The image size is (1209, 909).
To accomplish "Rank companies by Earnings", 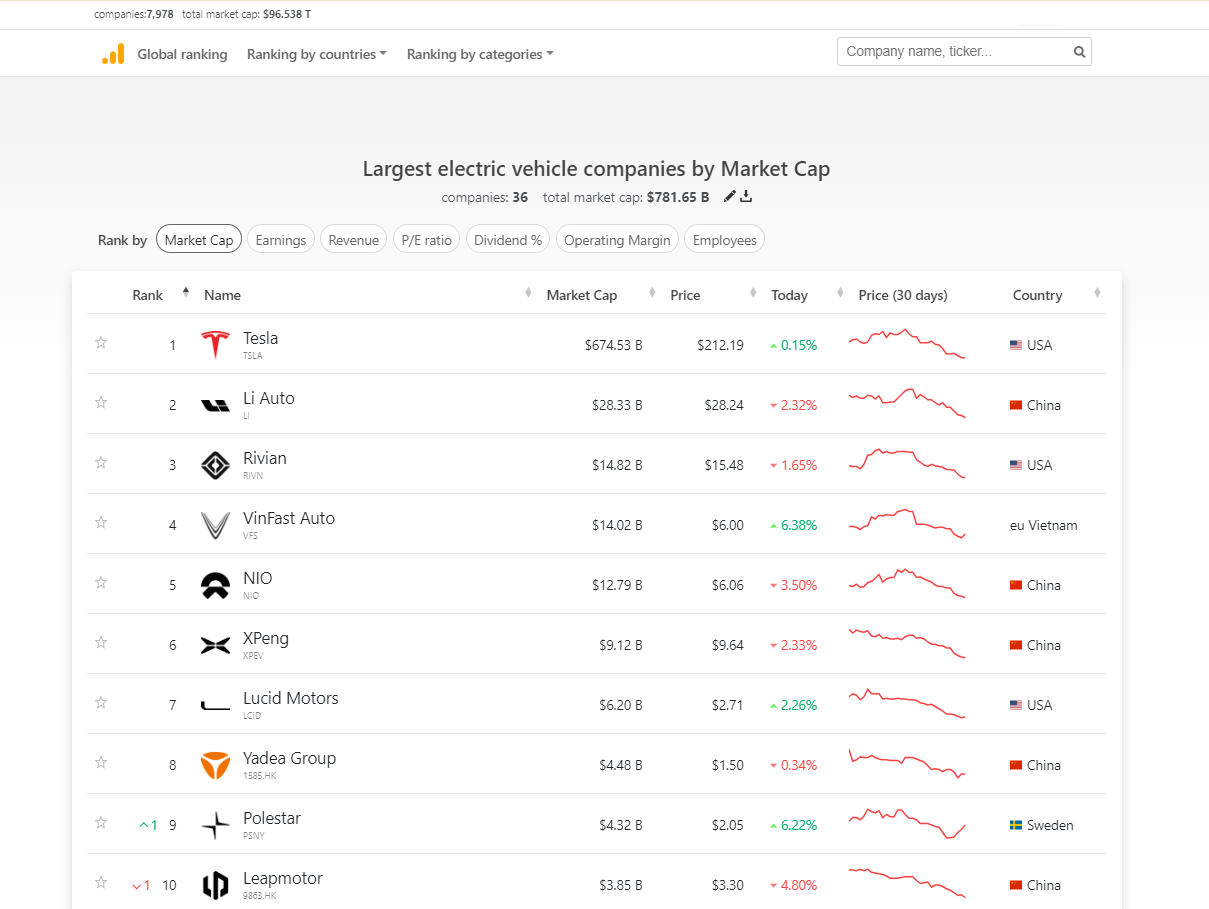I will (281, 239).
